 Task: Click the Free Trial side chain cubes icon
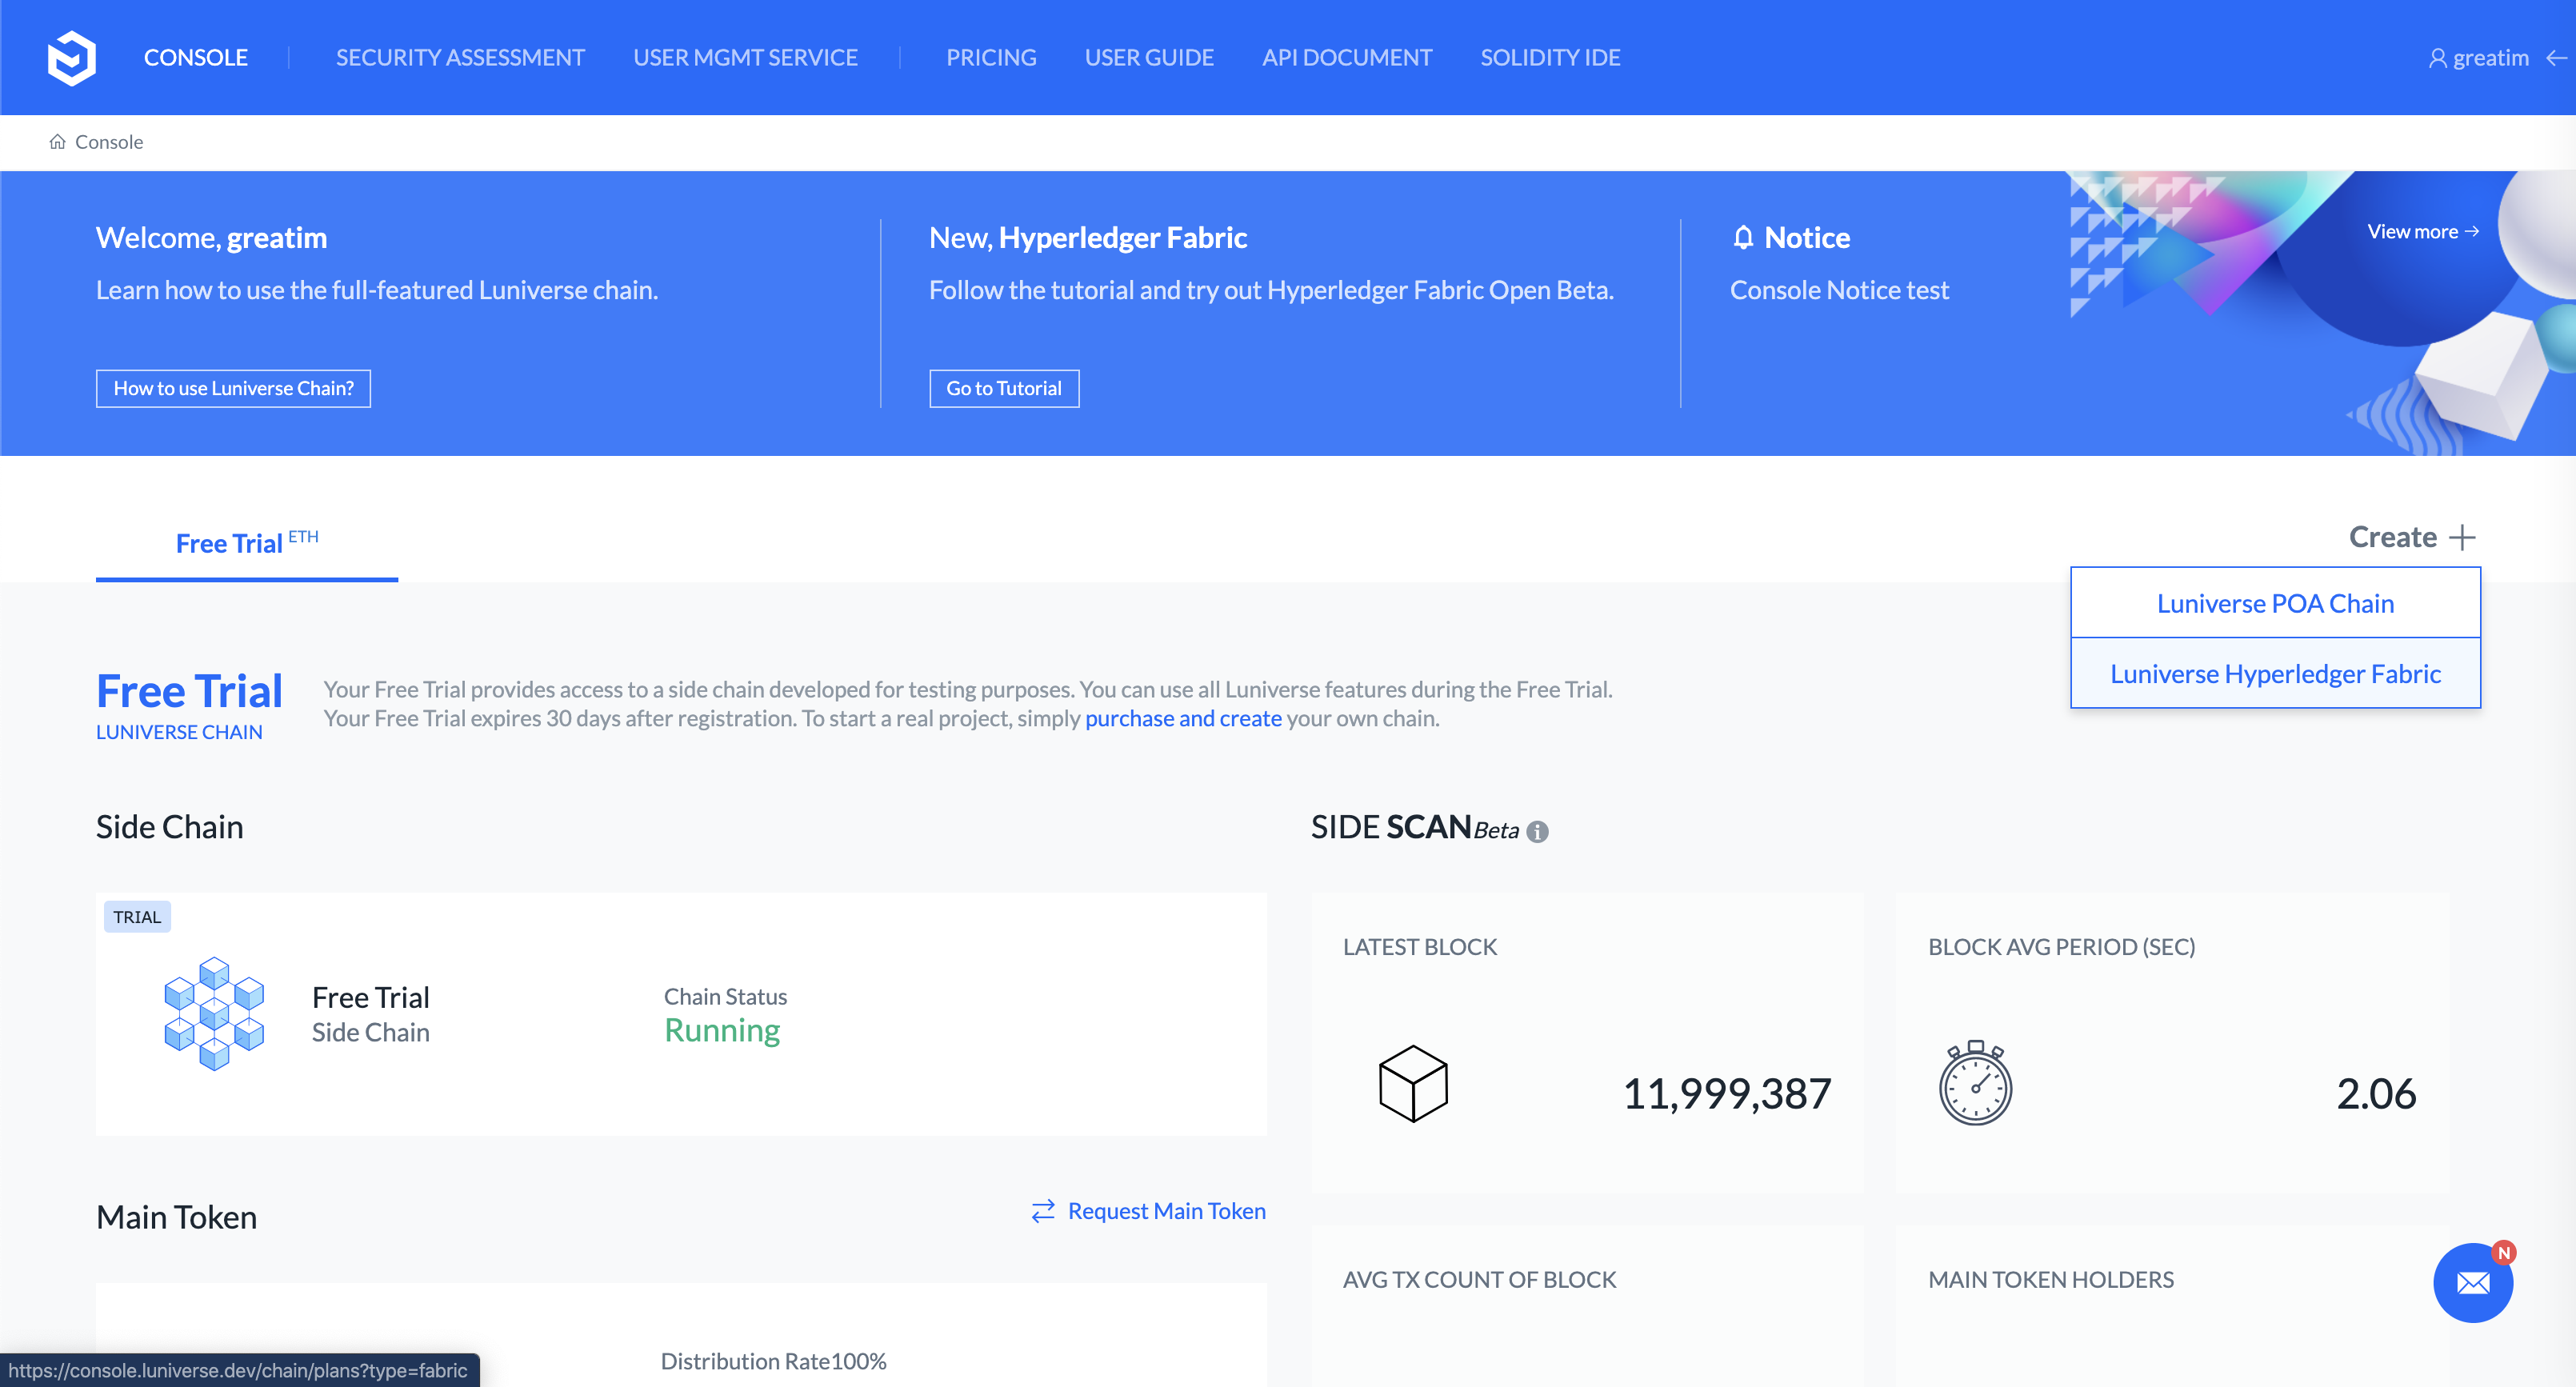(214, 1014)
